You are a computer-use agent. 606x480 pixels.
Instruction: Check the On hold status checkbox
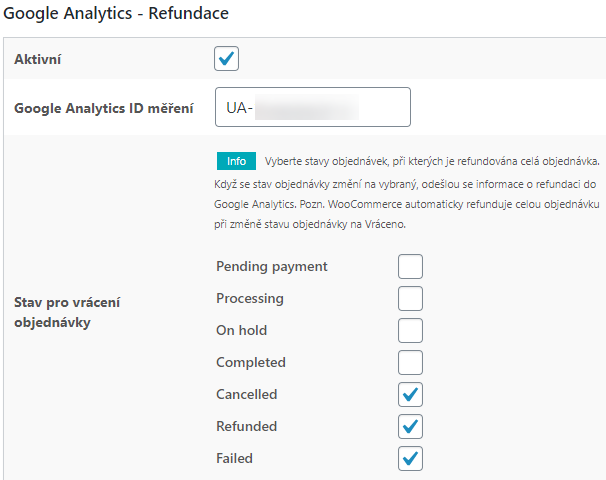click(x=410, y=330)
